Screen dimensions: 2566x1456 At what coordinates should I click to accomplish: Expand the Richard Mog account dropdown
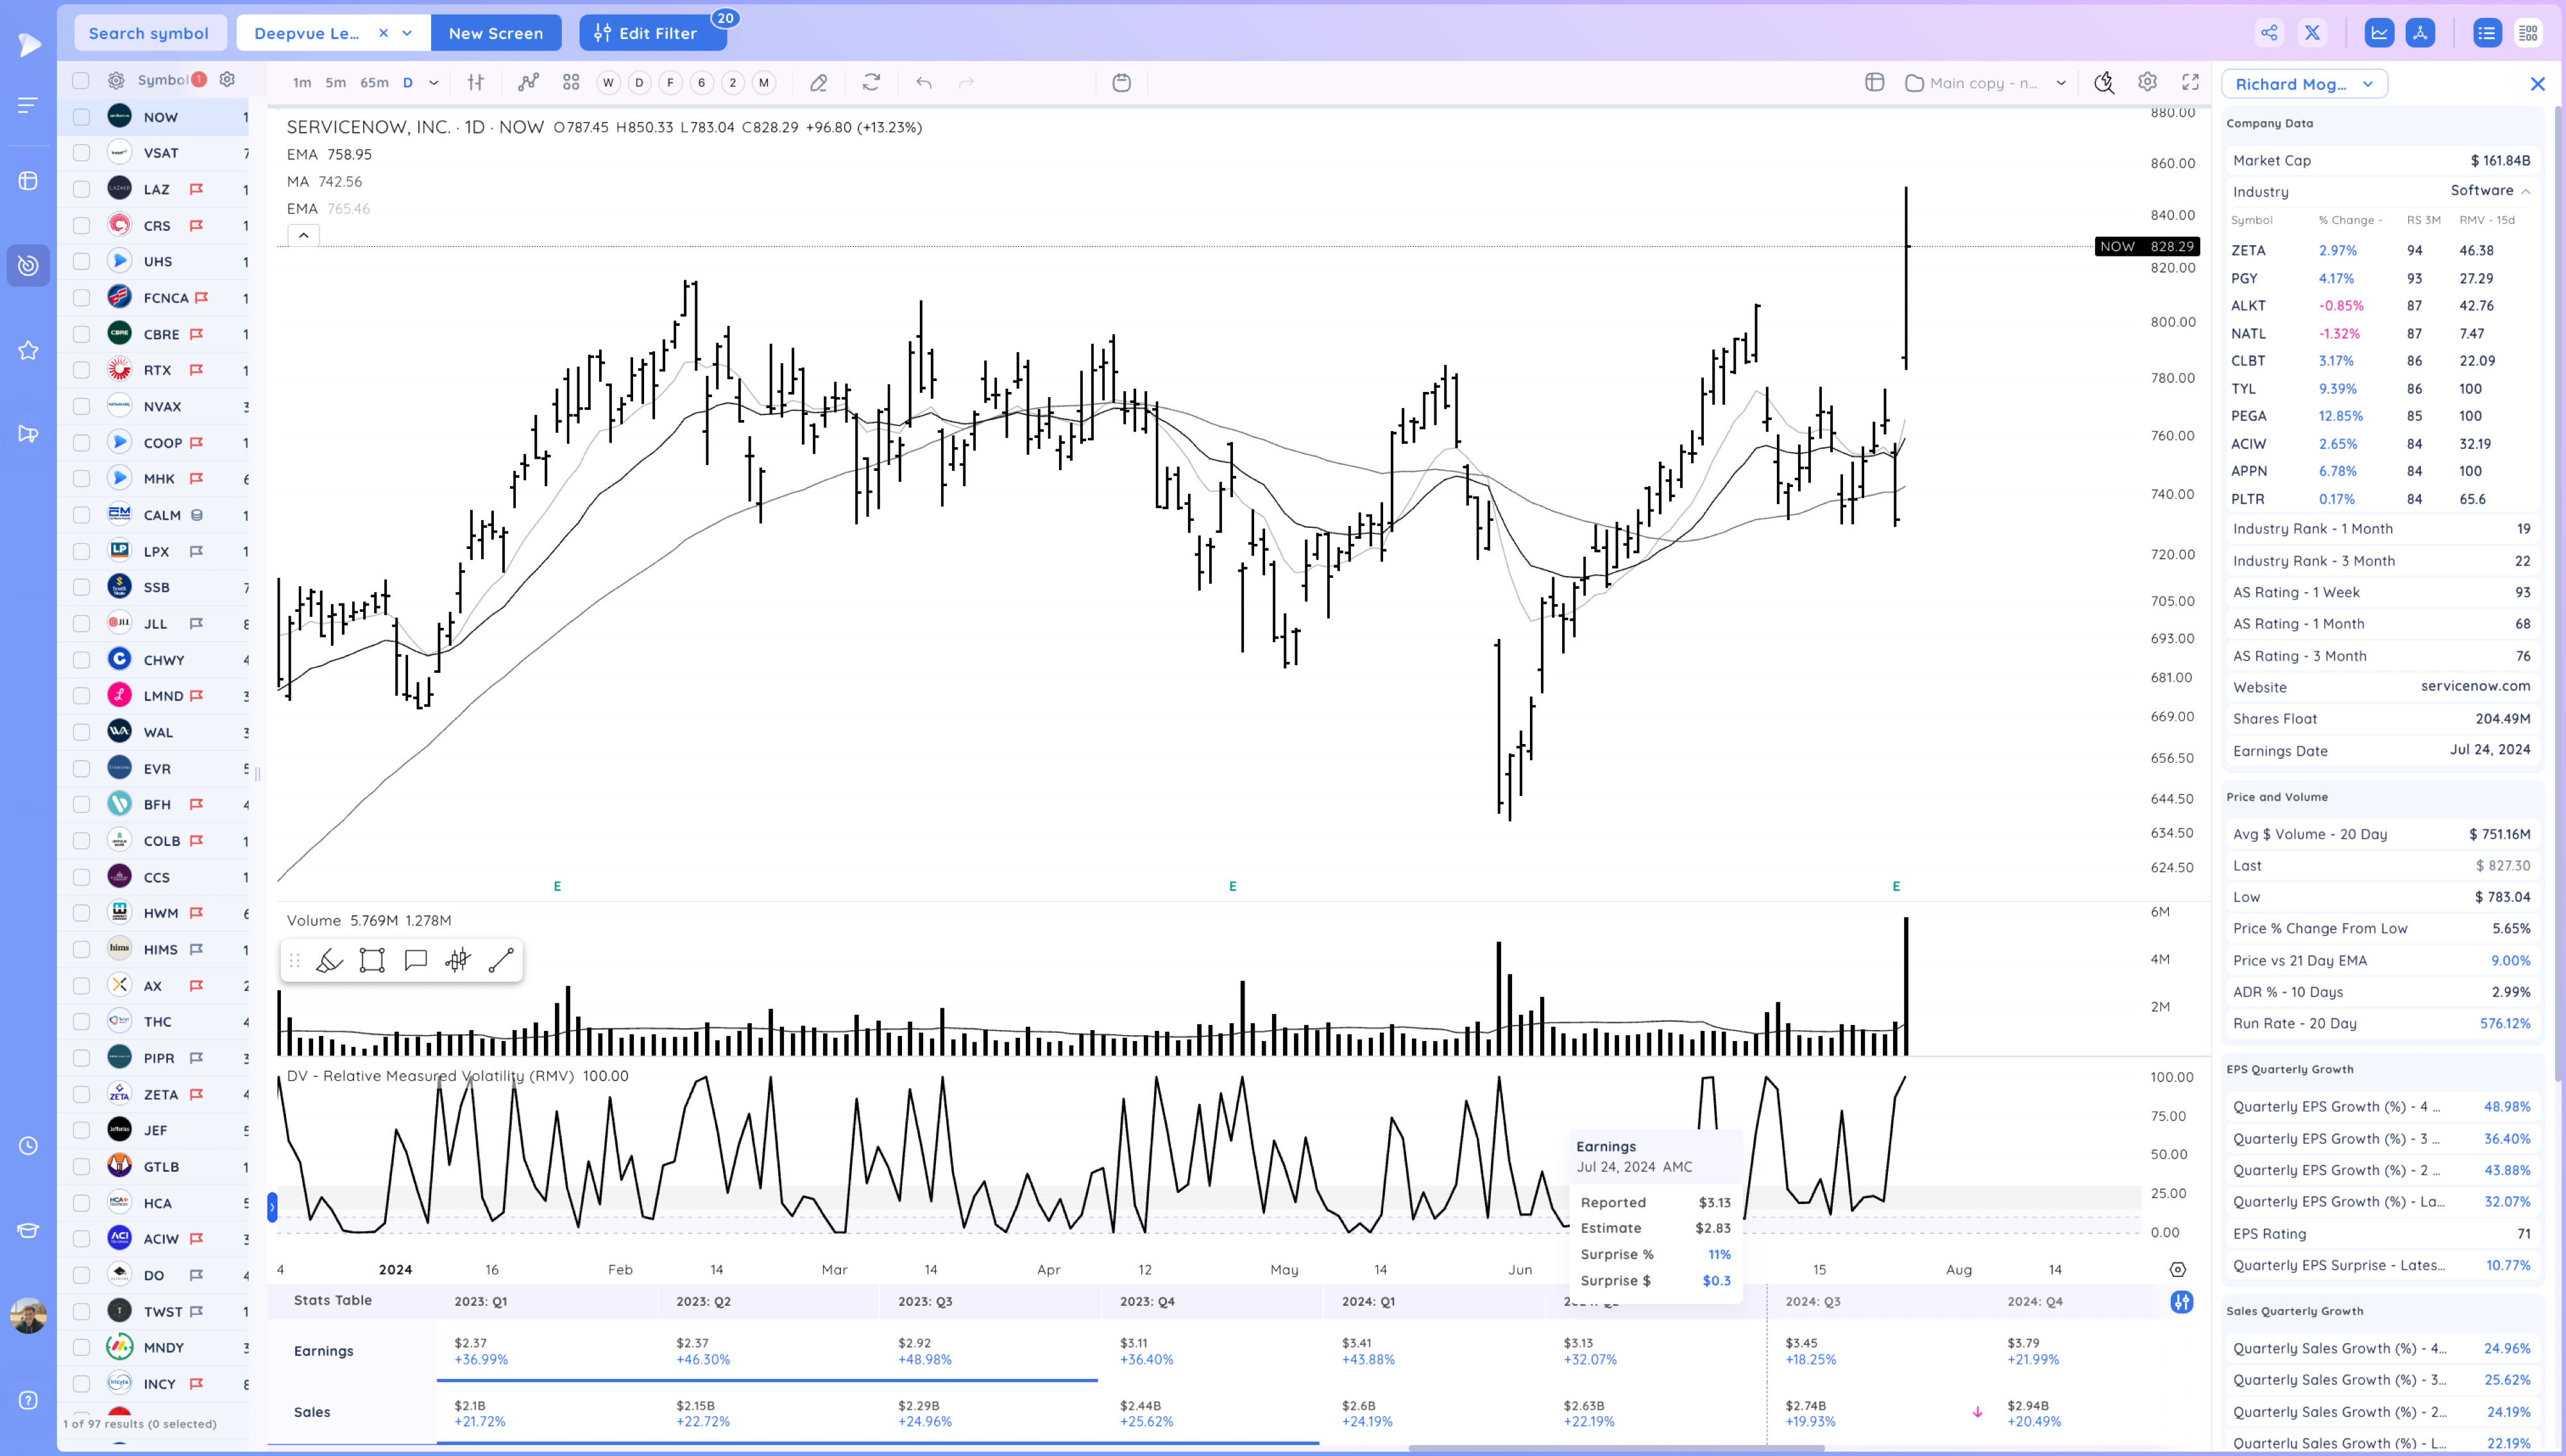pyautogui.click(x=2367, y=84)
